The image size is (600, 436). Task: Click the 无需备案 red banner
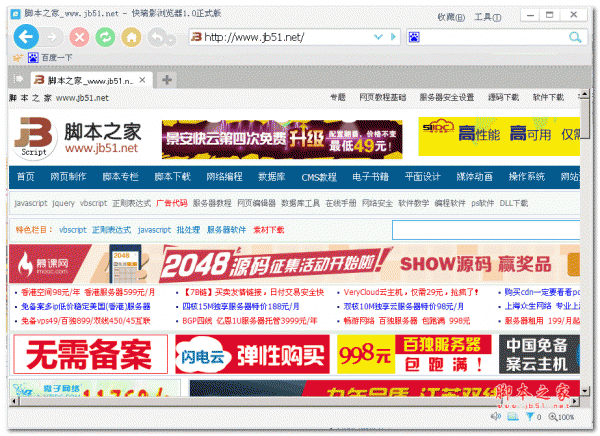click(x=90, y=354)
